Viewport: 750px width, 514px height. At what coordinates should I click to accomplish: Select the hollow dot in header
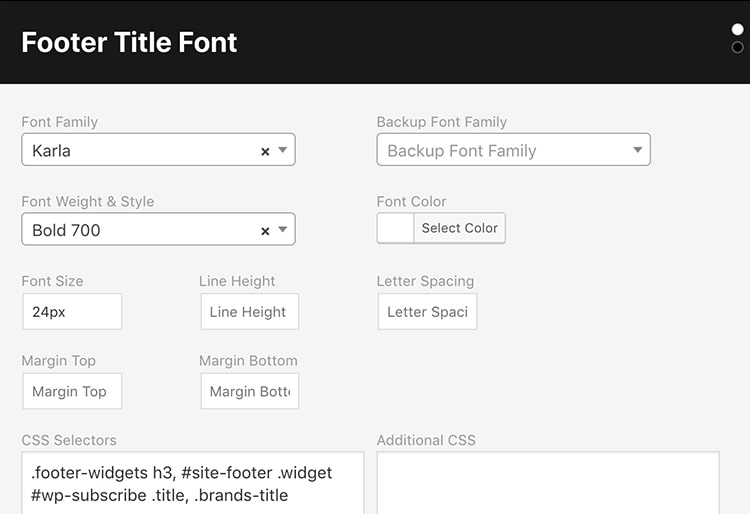737,47
